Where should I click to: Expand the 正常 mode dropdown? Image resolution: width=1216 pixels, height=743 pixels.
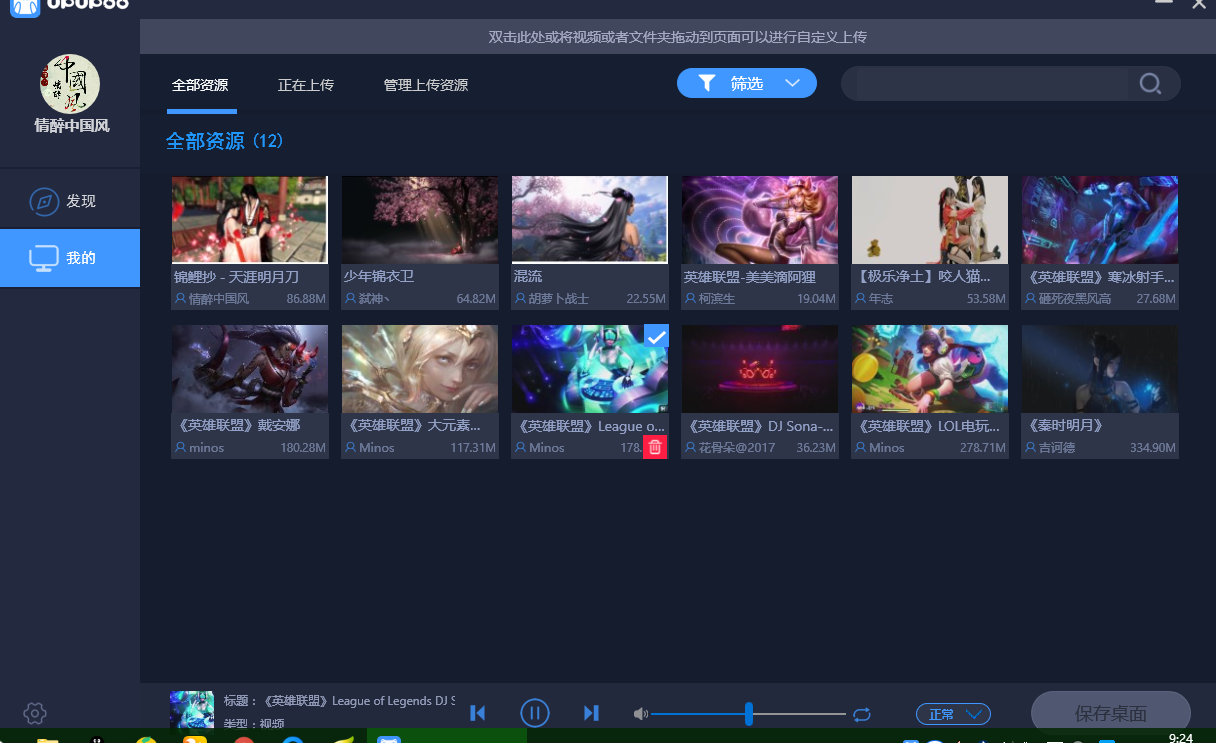(x=953, y=714)
